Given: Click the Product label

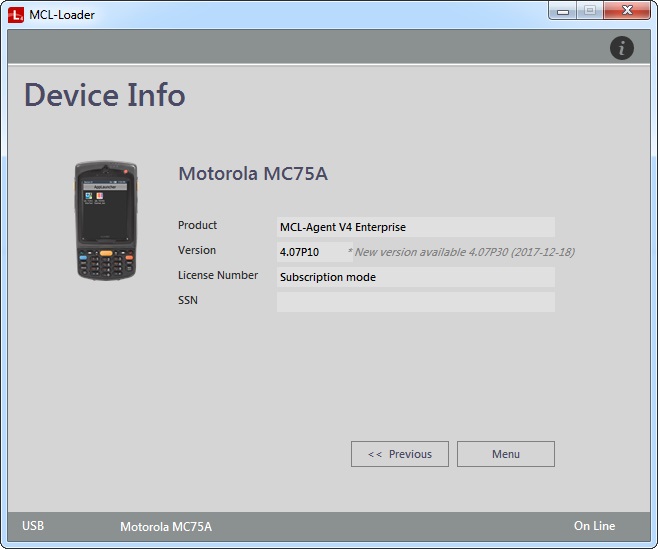Looking at the screenshot, I should (x=197, y=225).
